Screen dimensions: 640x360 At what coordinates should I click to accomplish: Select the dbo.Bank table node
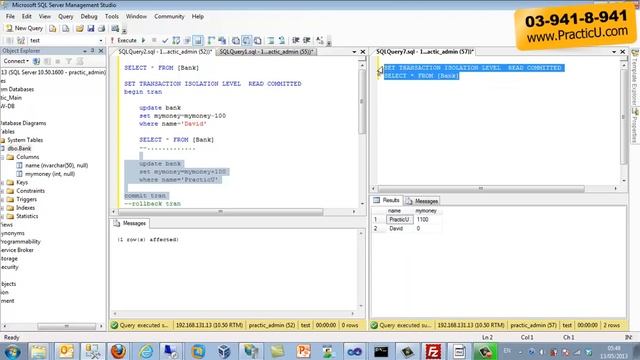(x=19, y=149)
